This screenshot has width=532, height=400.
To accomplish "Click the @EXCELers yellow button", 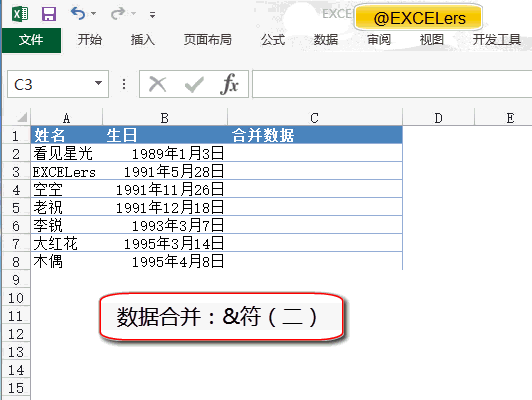I will click(418, 18).
